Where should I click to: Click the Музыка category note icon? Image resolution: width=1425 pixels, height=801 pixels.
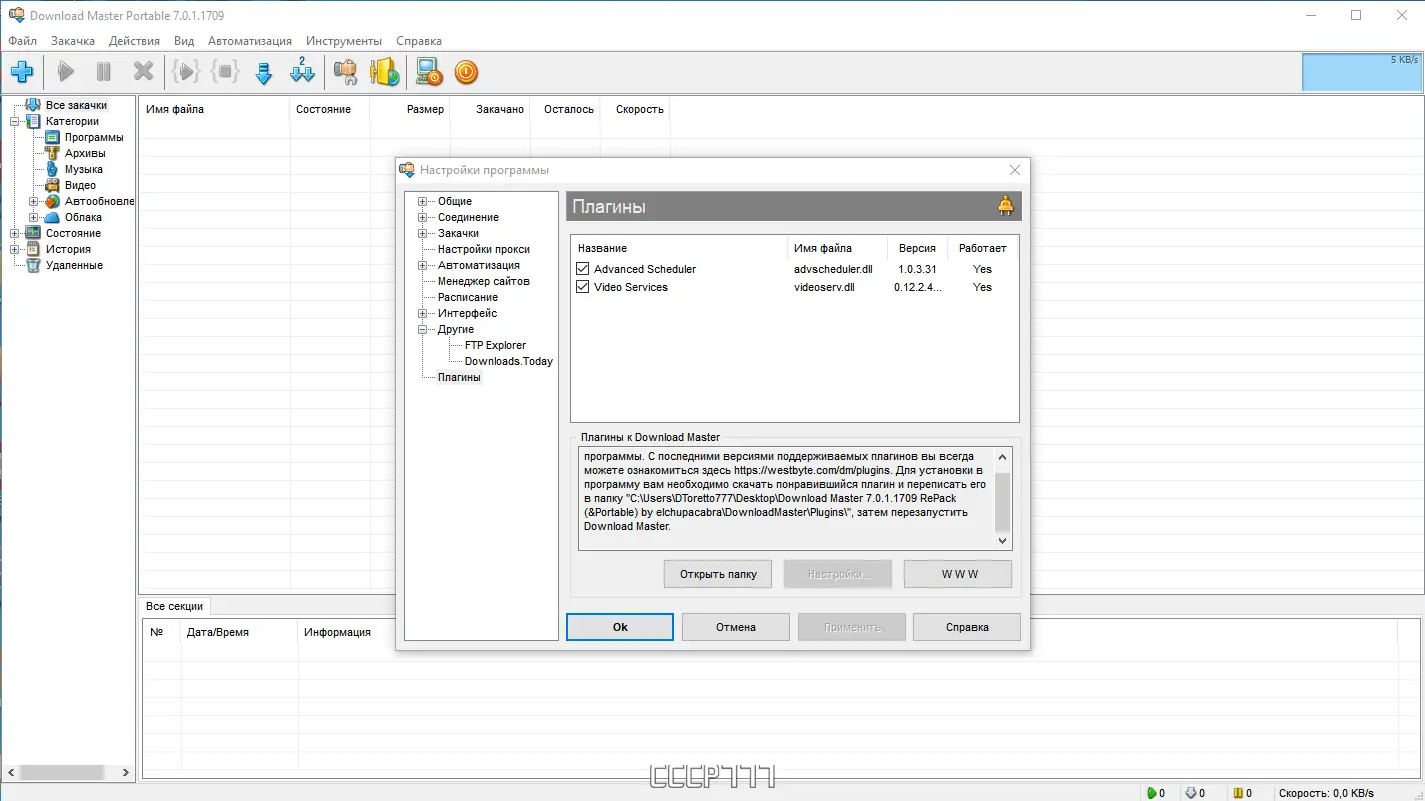52,169
